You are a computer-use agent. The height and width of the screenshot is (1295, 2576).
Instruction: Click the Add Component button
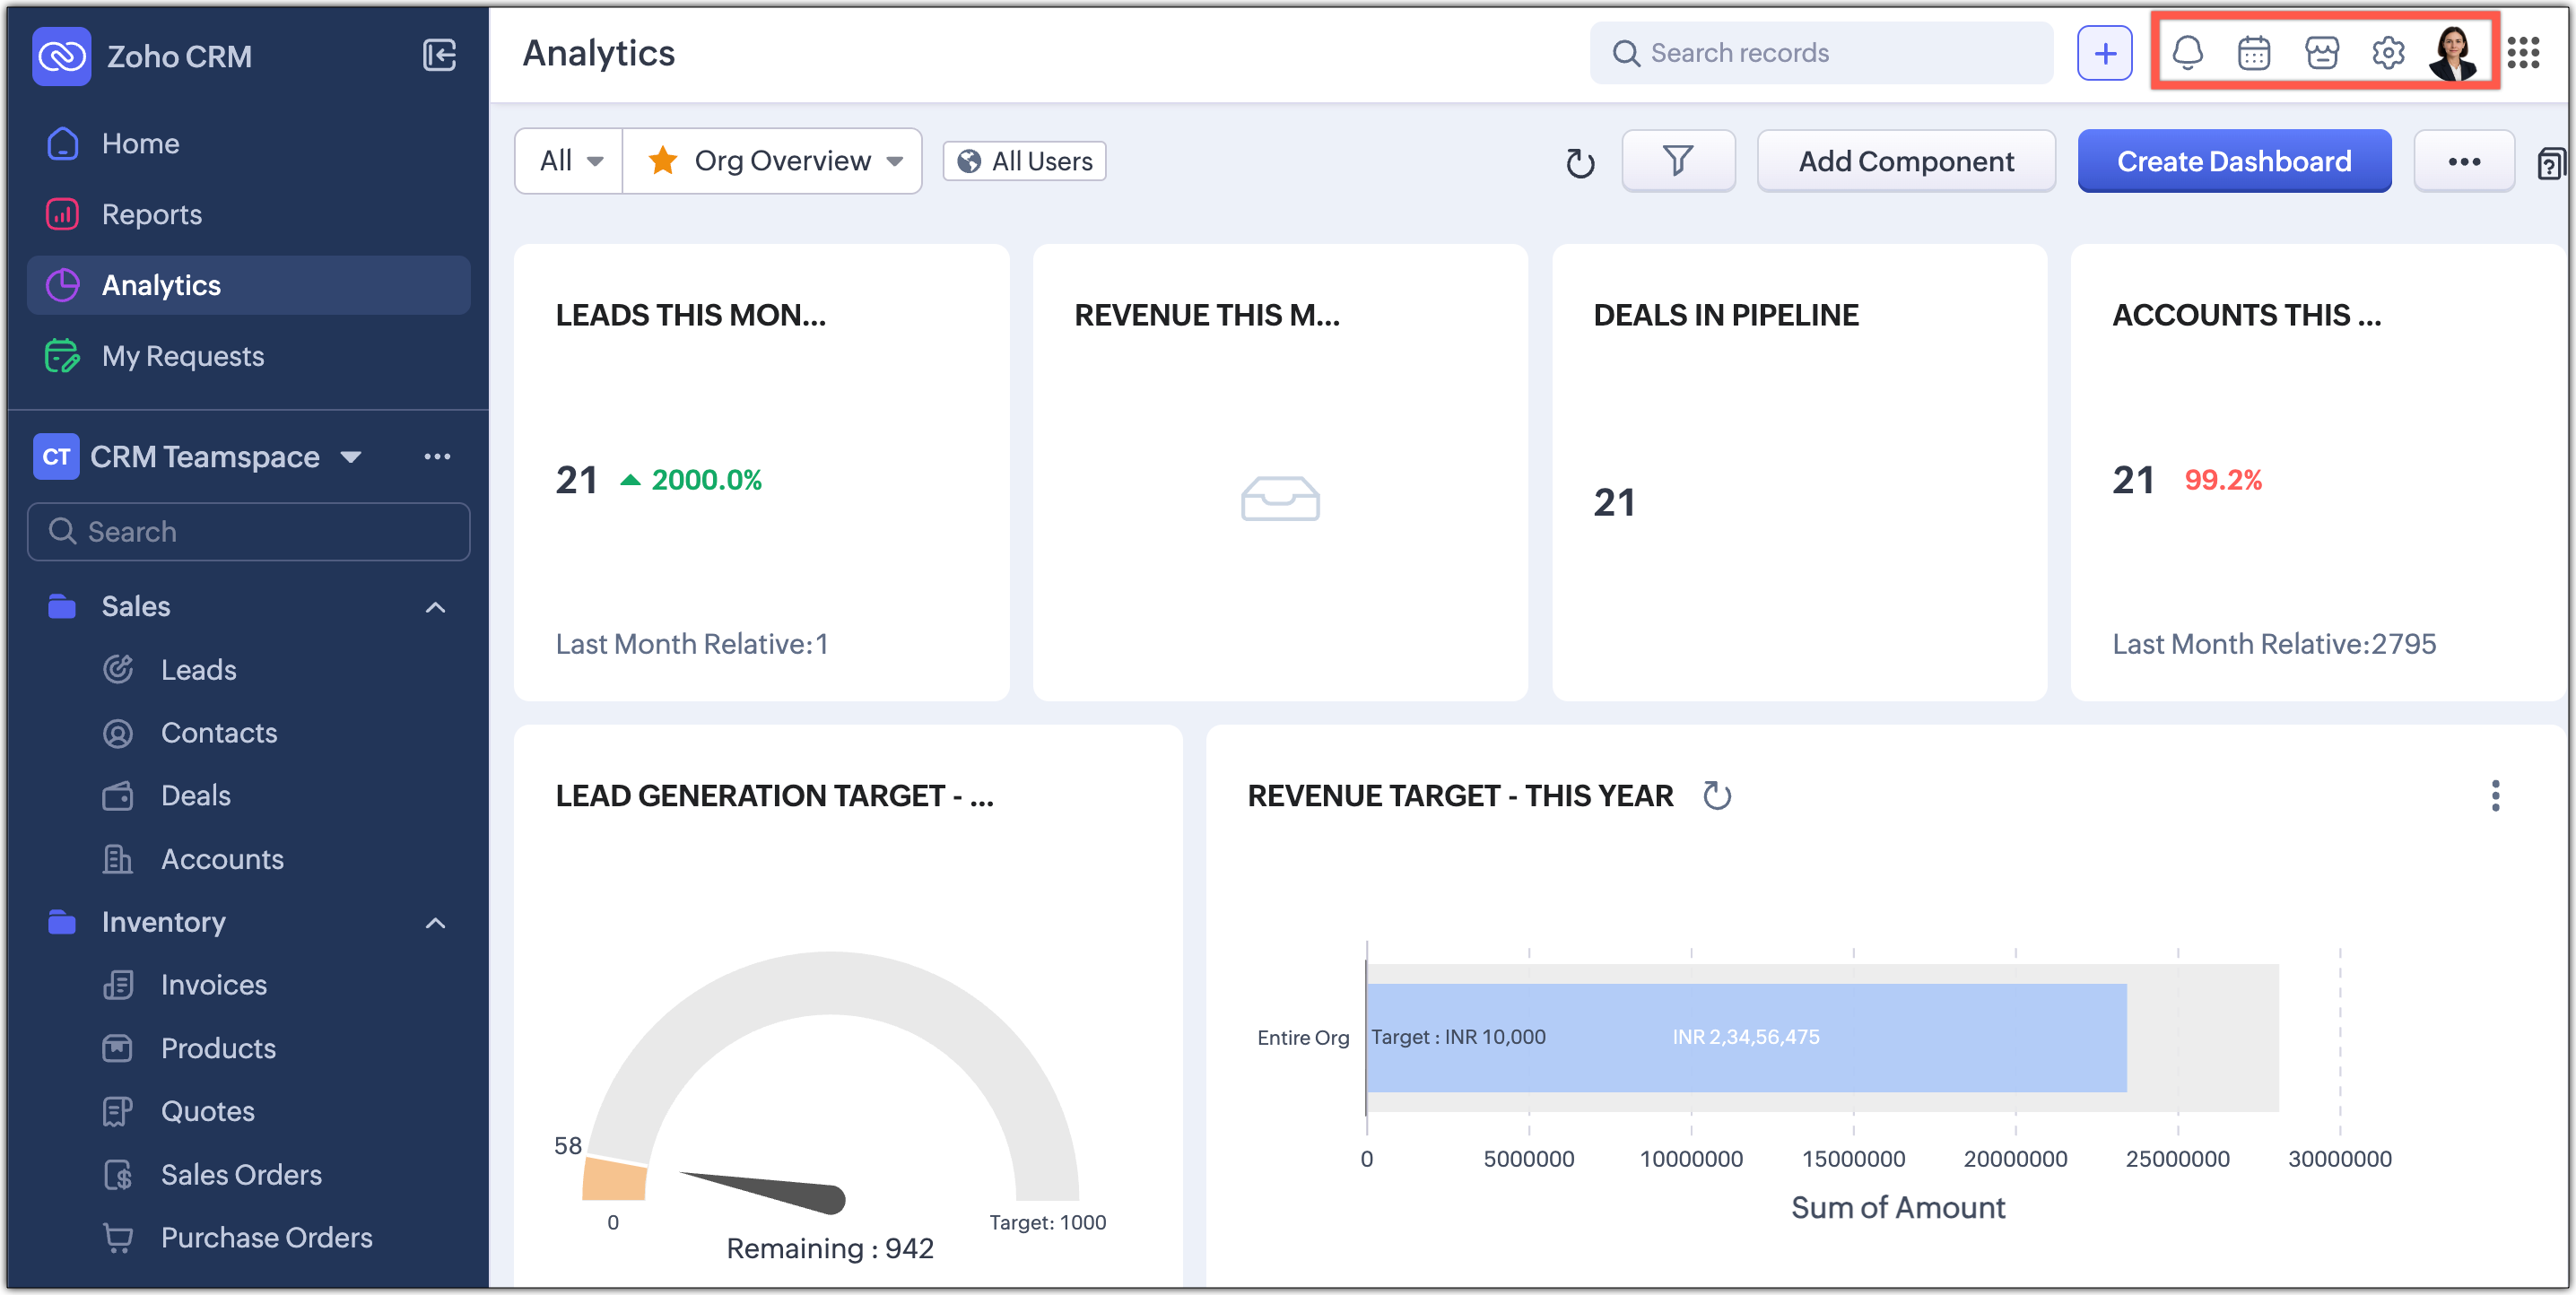click(1905, 161)
